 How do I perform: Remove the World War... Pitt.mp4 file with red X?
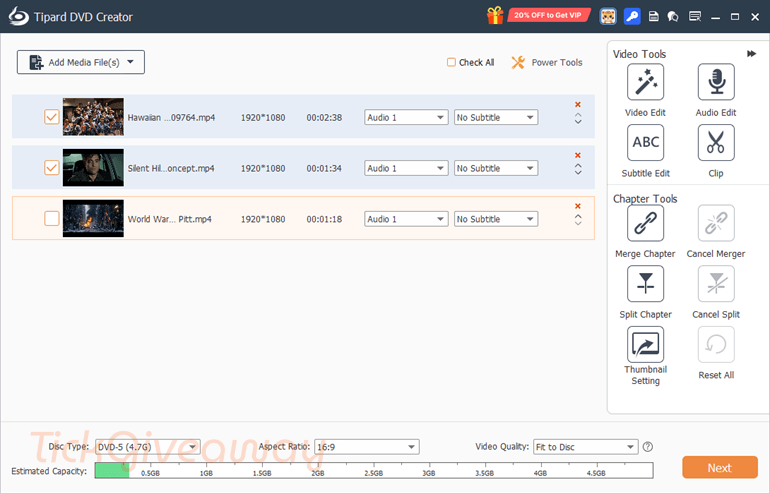point(578,206)
